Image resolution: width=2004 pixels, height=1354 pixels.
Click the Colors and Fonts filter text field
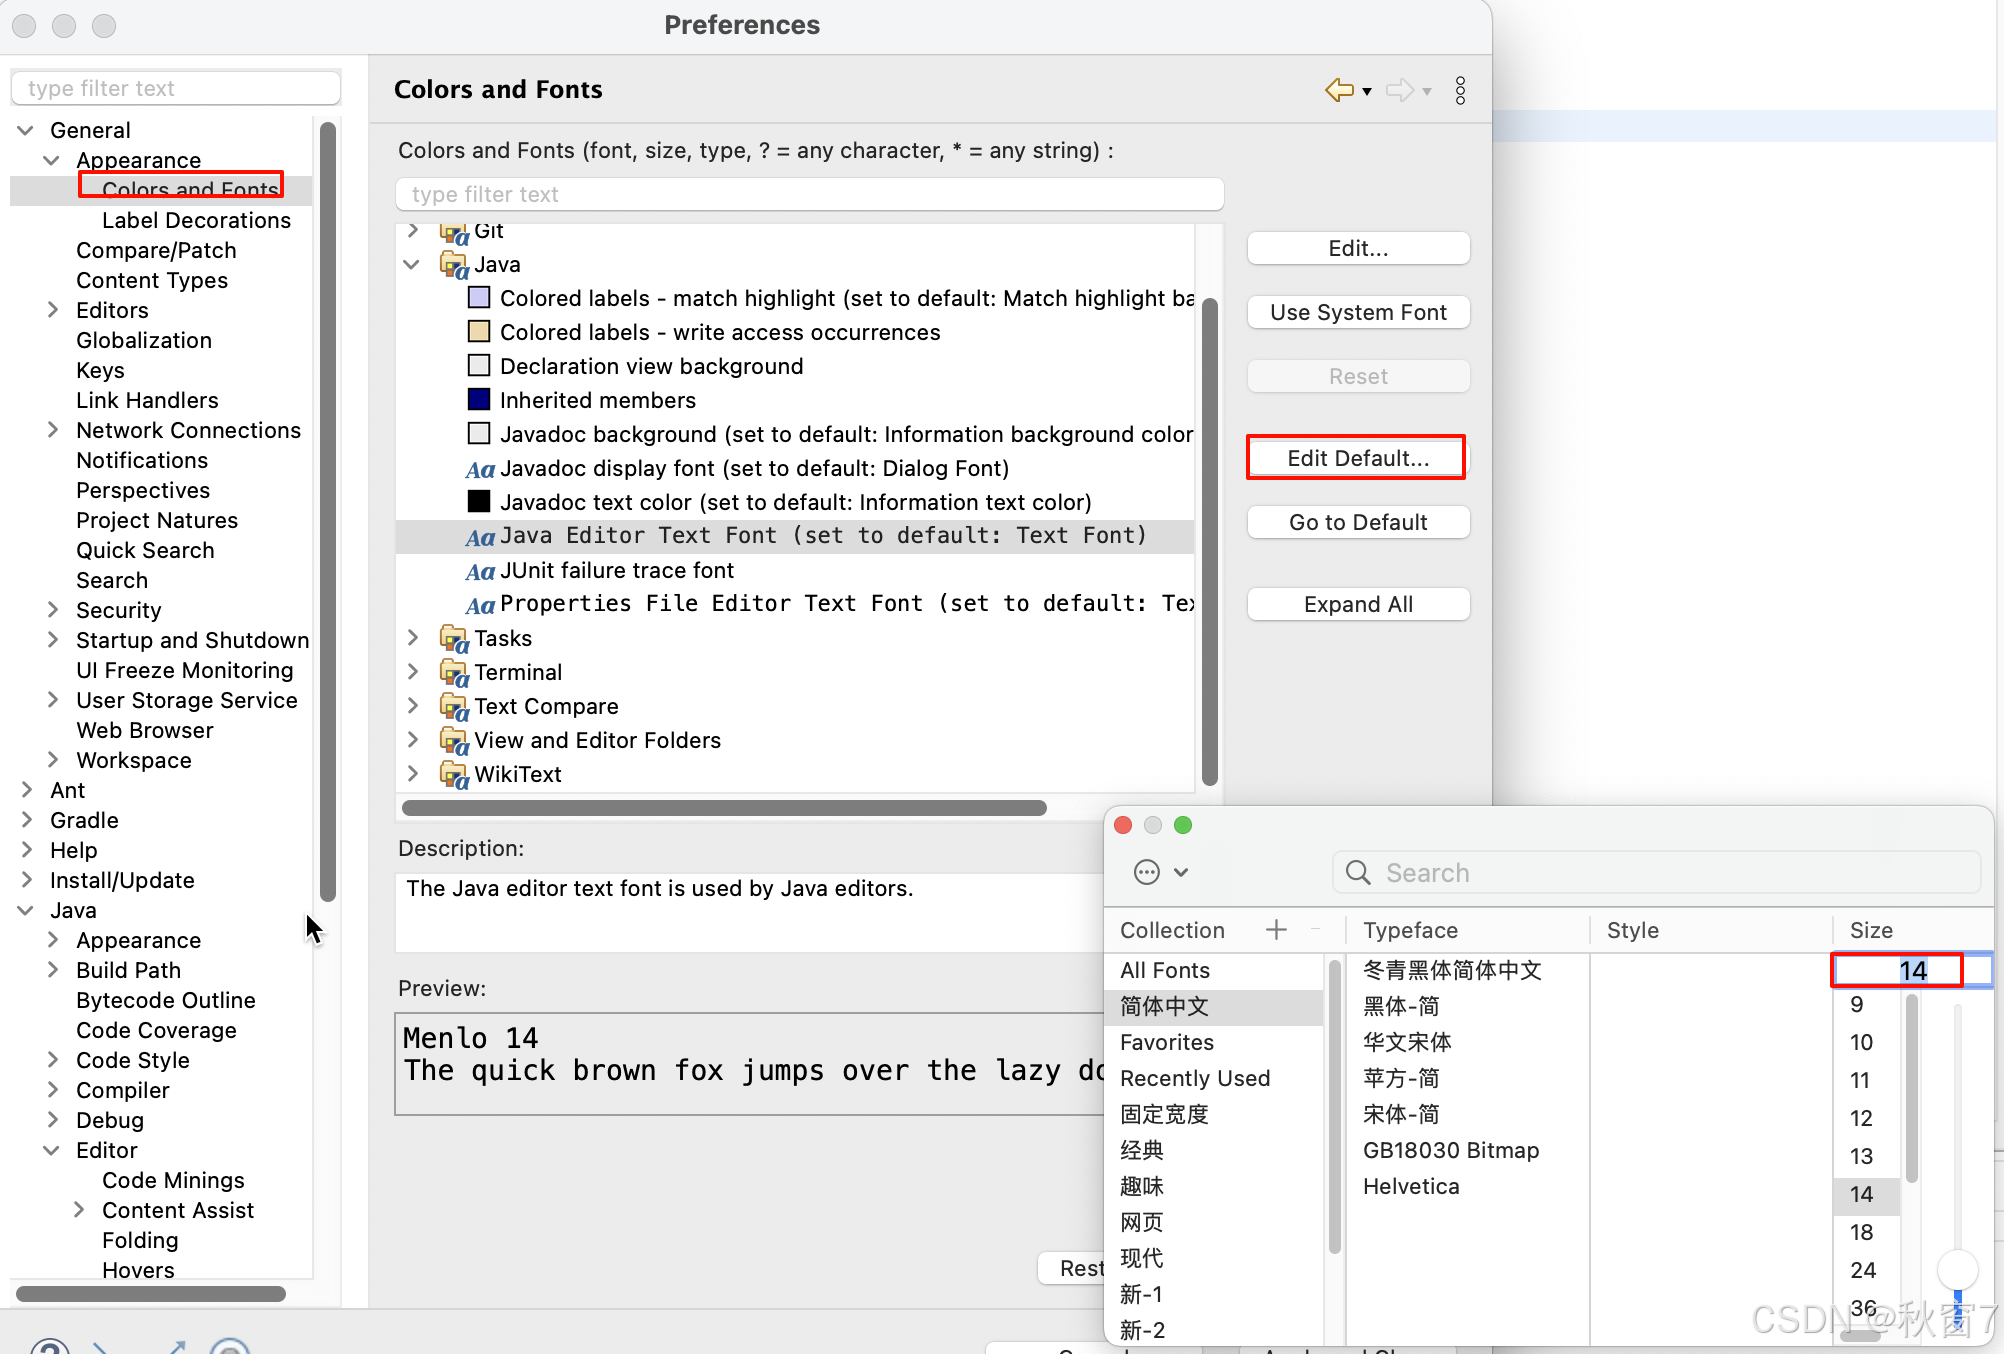(809, 194)
